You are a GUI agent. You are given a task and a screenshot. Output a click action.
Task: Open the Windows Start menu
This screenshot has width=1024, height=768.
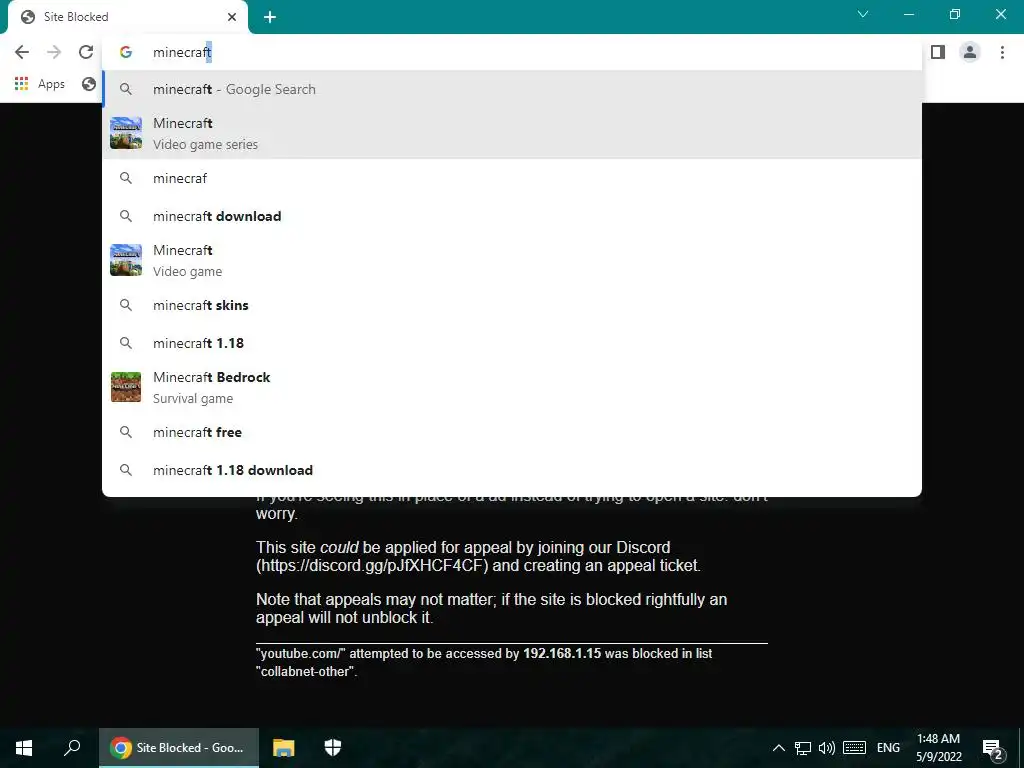click(x=24, y=748)
